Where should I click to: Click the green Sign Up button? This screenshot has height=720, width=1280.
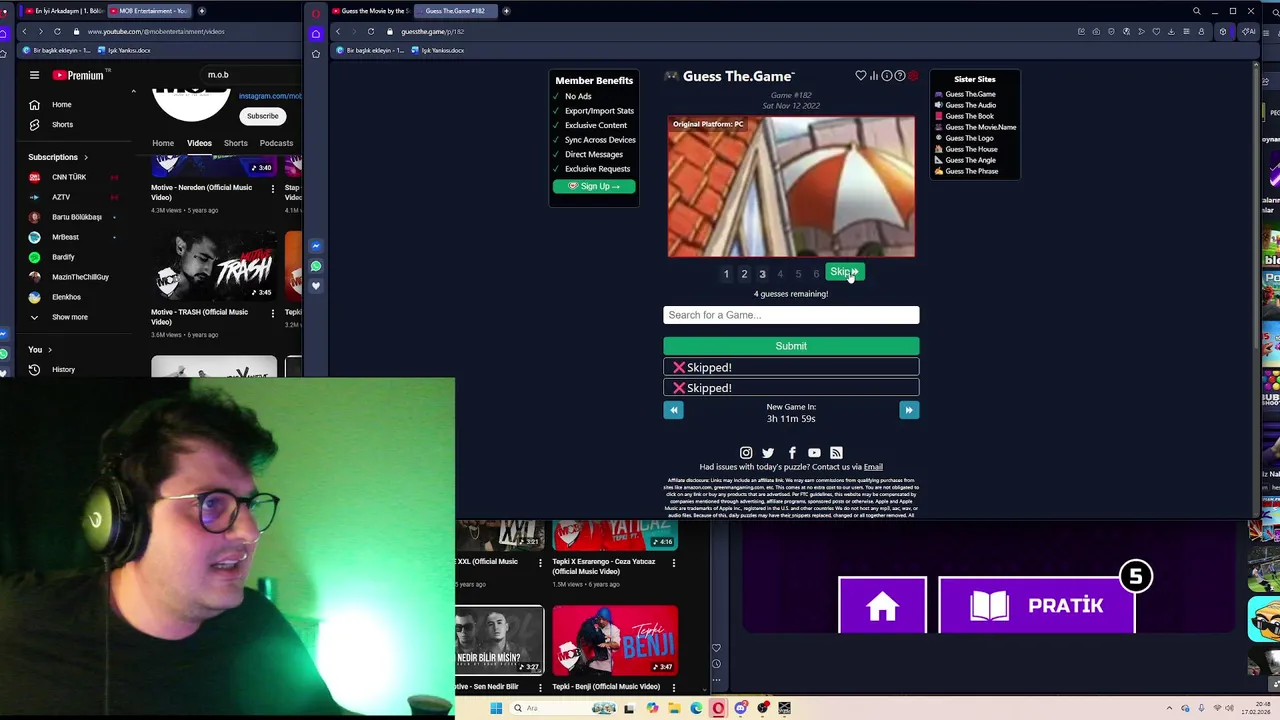(594, 186)
